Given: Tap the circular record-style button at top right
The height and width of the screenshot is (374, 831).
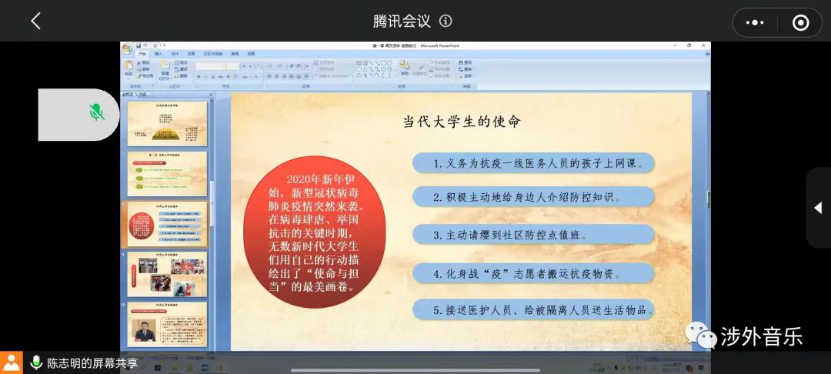Looking at the screenshot, I should (800, 23).
